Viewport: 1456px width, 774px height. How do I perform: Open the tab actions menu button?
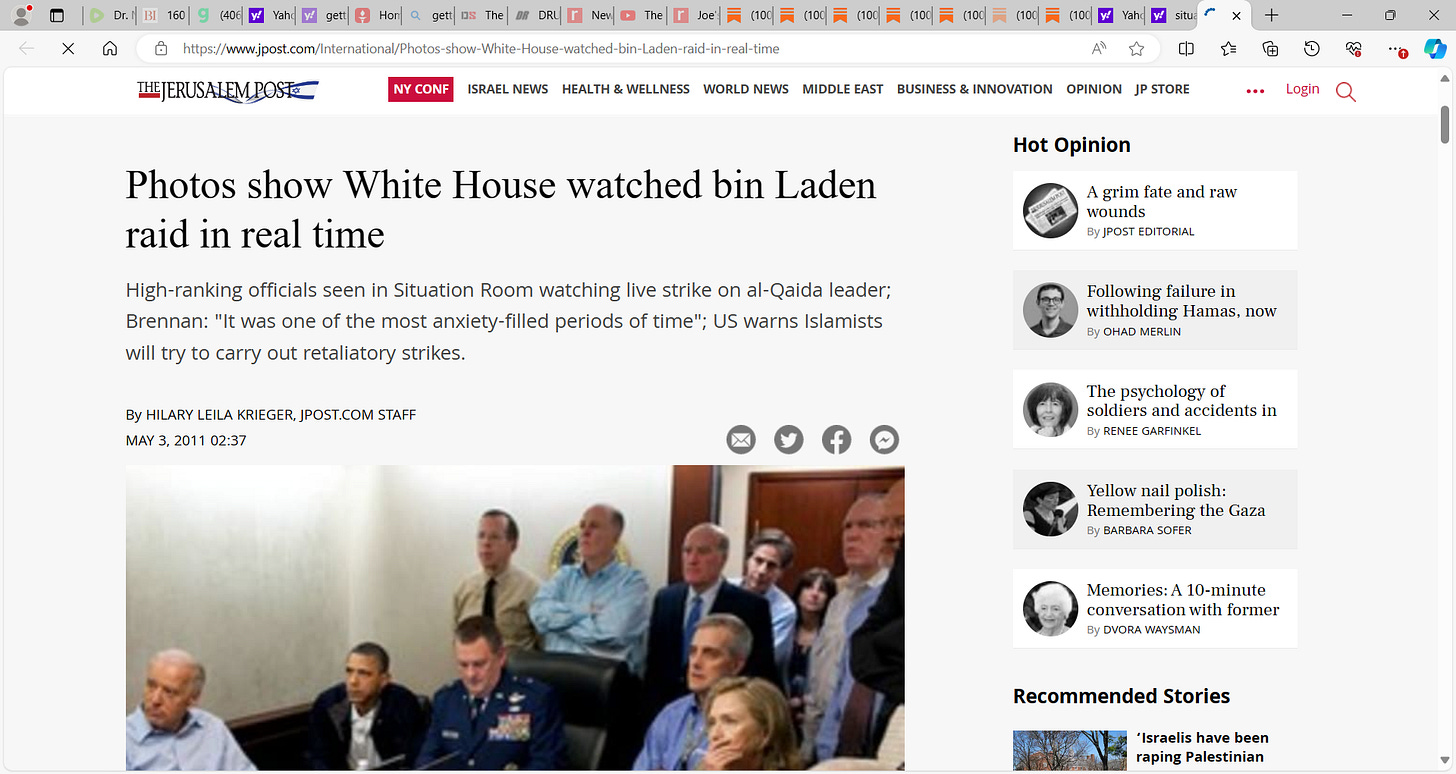click(x=56, y=15)
